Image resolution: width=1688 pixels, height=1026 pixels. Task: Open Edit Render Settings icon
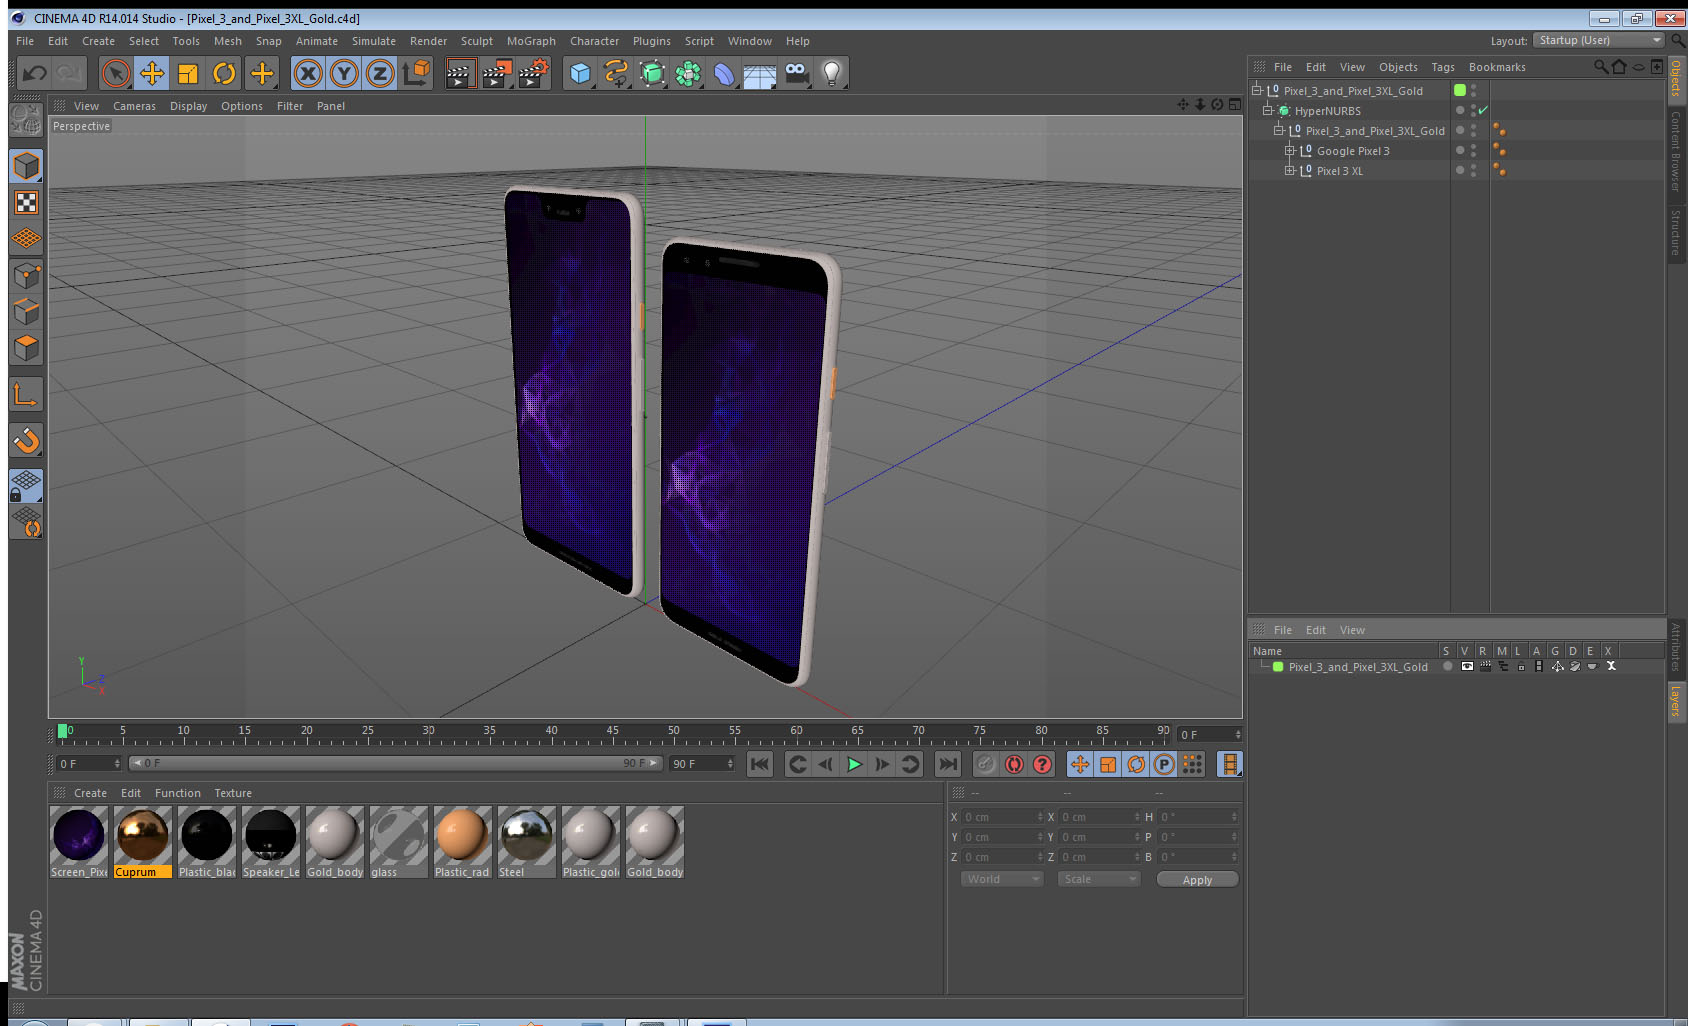click(x=534, y=73)
